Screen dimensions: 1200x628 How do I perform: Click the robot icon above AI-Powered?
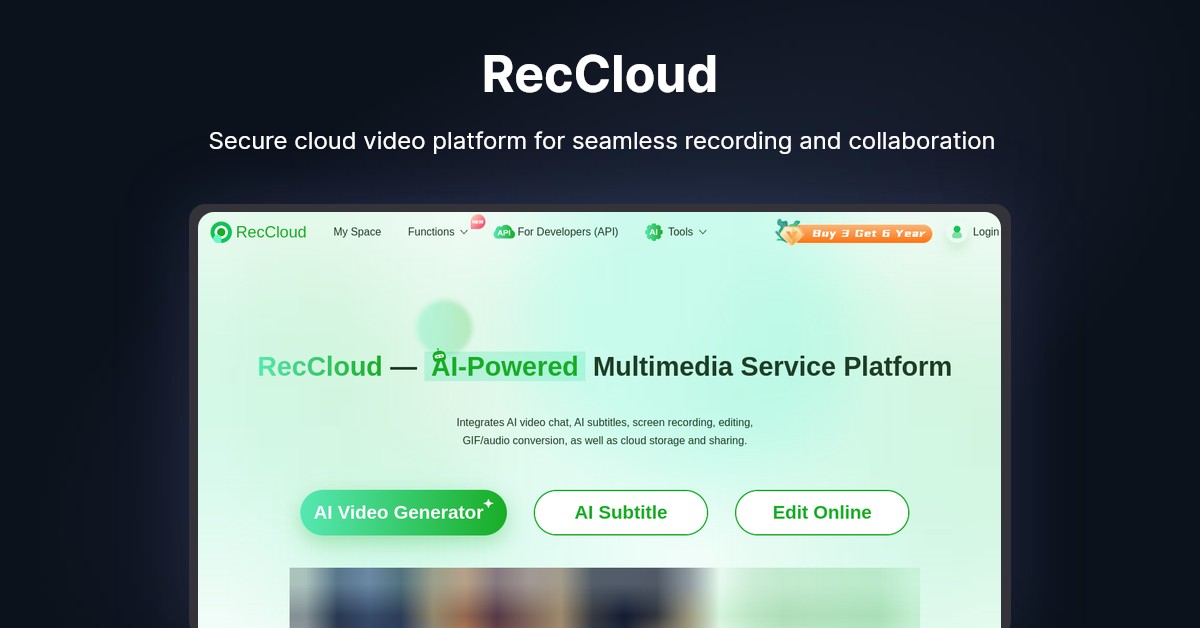pos(439,355)
